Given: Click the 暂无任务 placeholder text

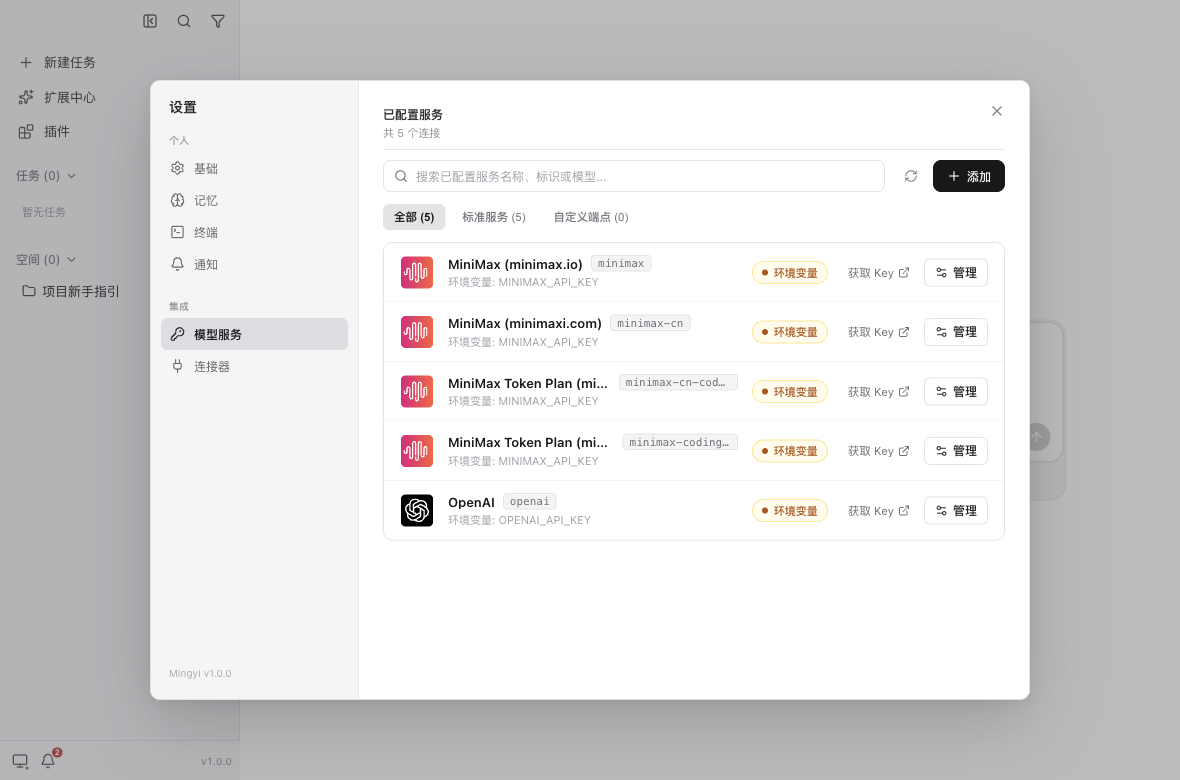Looking at the screenshot, I should [44, 212].
